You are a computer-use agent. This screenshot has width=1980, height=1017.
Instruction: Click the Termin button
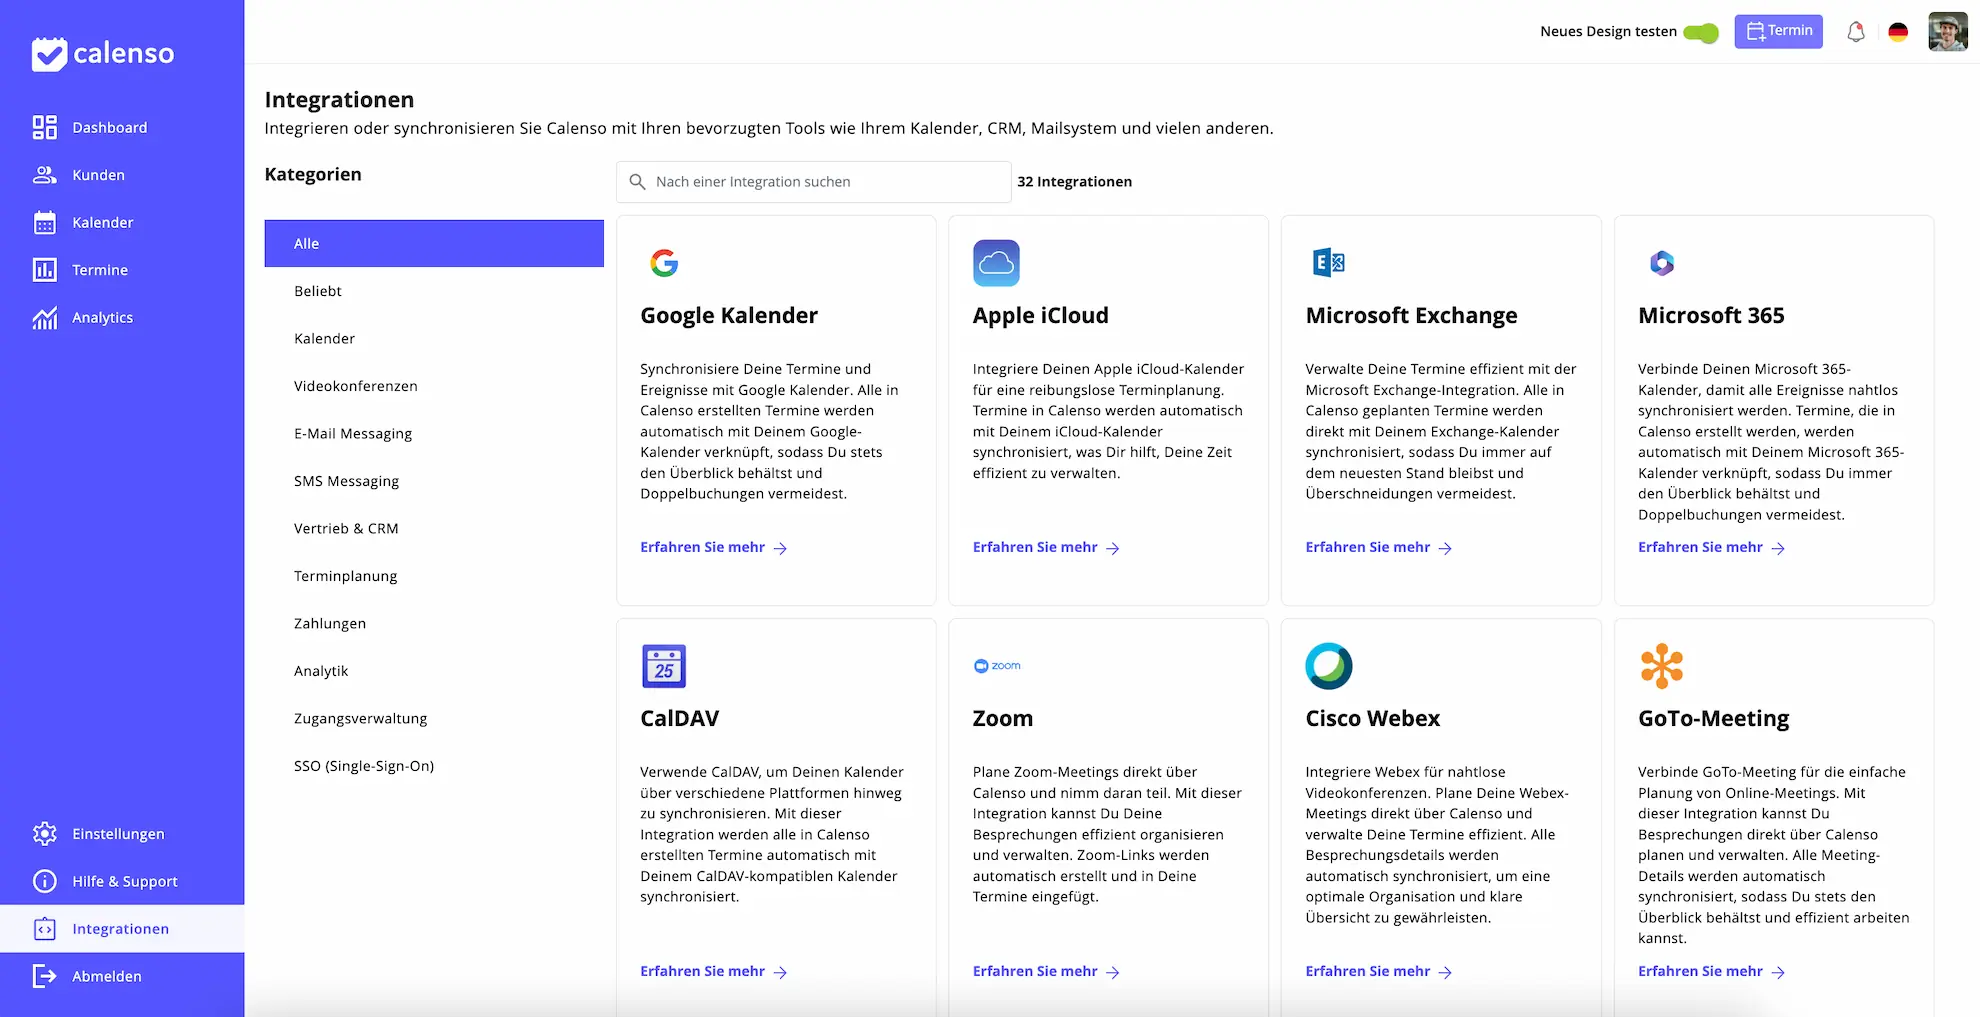click(x=1778, y=31)
